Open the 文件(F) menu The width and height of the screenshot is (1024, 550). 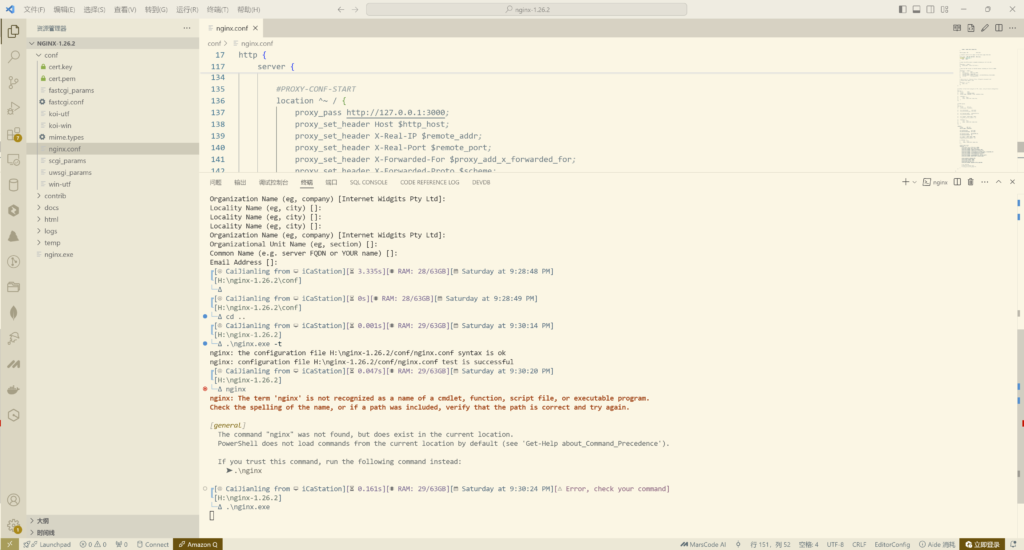[34, 9]
